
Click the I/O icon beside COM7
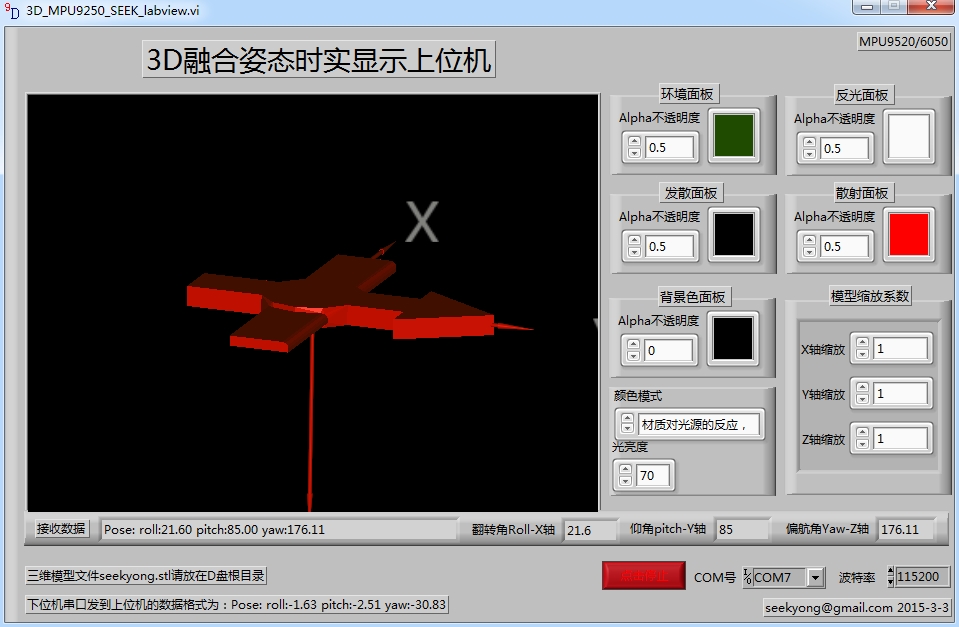[x=747, y=577]
